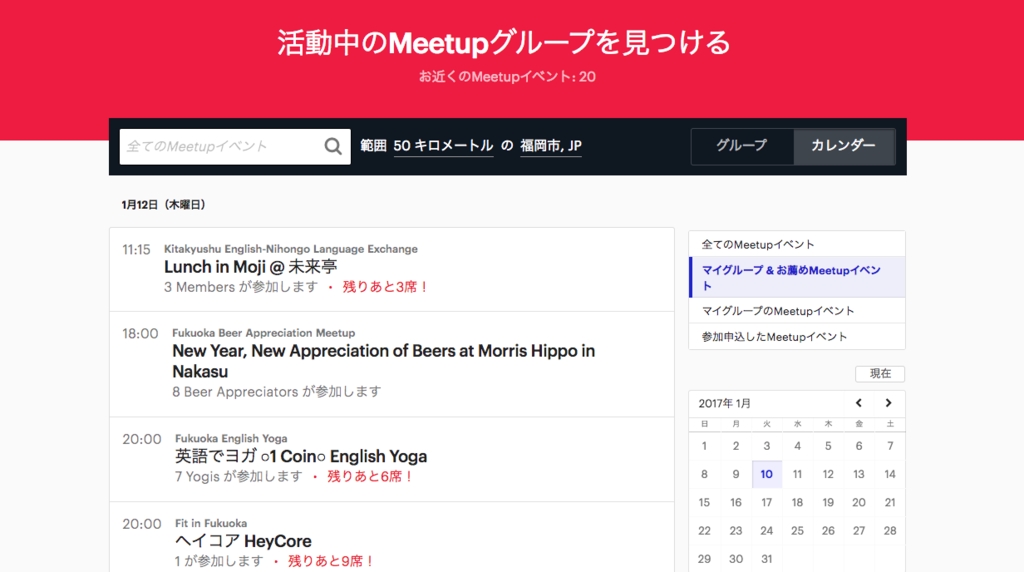Click the 11:15 time label
The height and width of the screenshot is (572, 1024).
tap(136, 250)
